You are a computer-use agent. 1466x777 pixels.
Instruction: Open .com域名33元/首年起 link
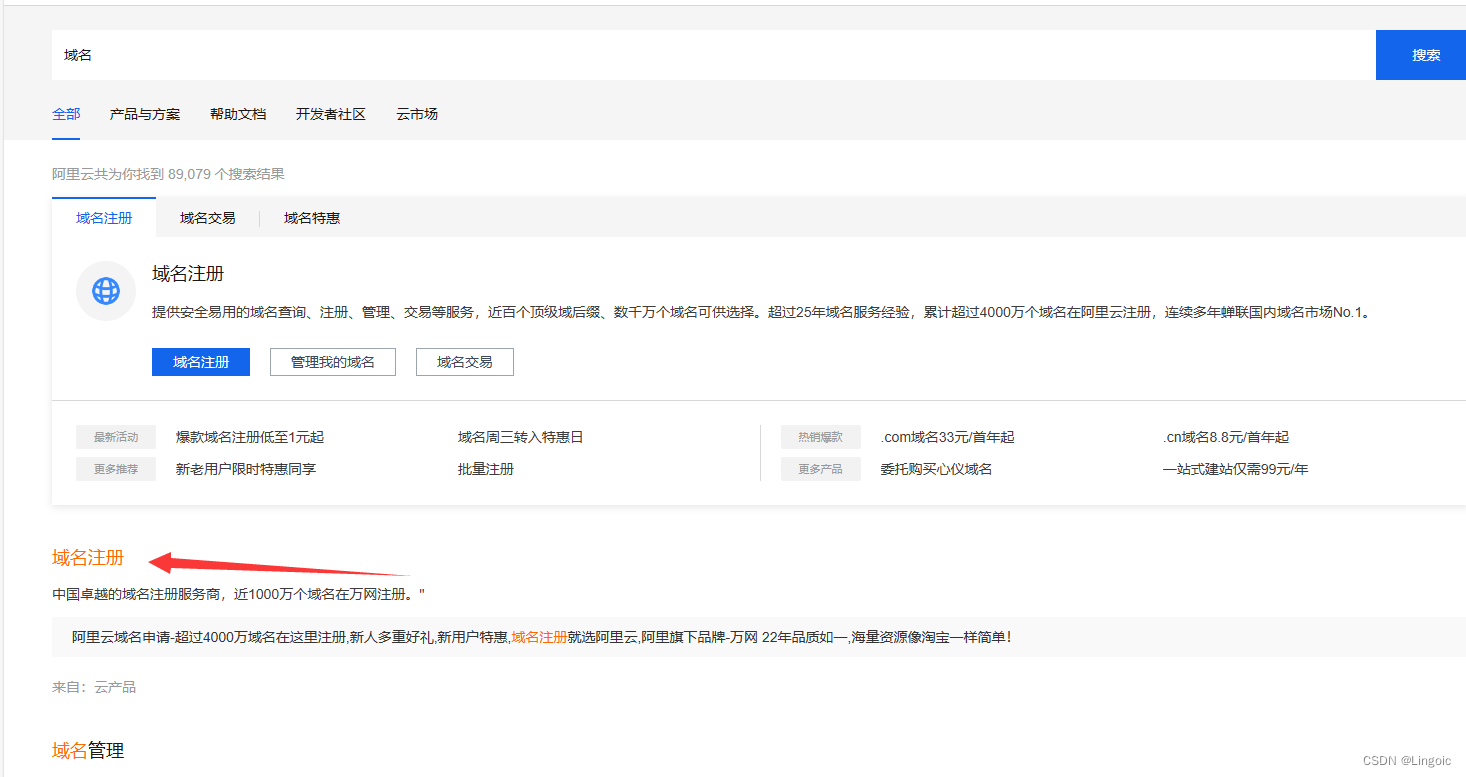(947, 437)
